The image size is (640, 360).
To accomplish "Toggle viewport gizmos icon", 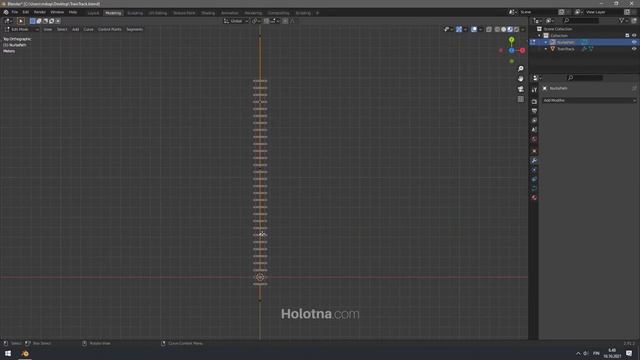I will click(x=459, y=29).
